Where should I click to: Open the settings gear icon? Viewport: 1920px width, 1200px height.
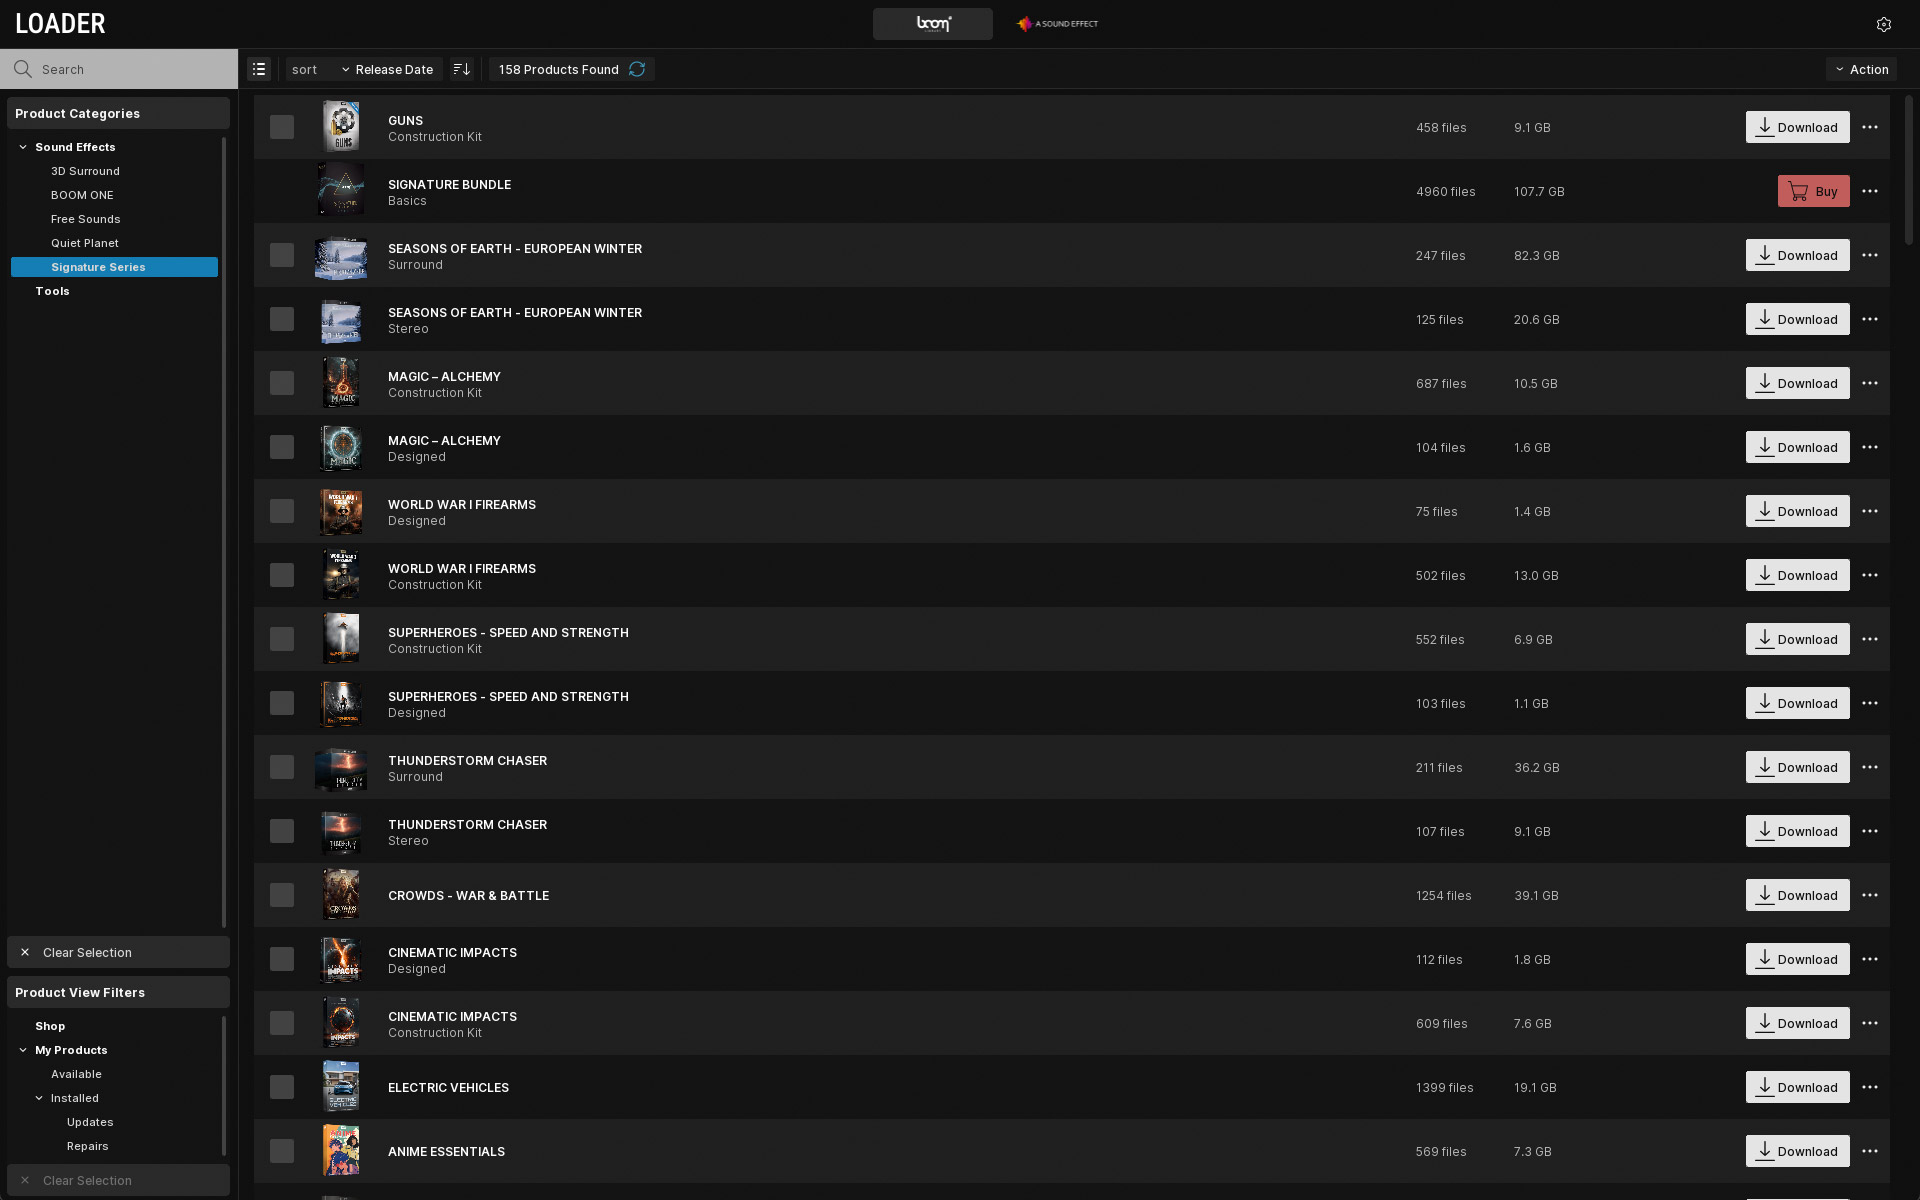tap(1883, 24)
